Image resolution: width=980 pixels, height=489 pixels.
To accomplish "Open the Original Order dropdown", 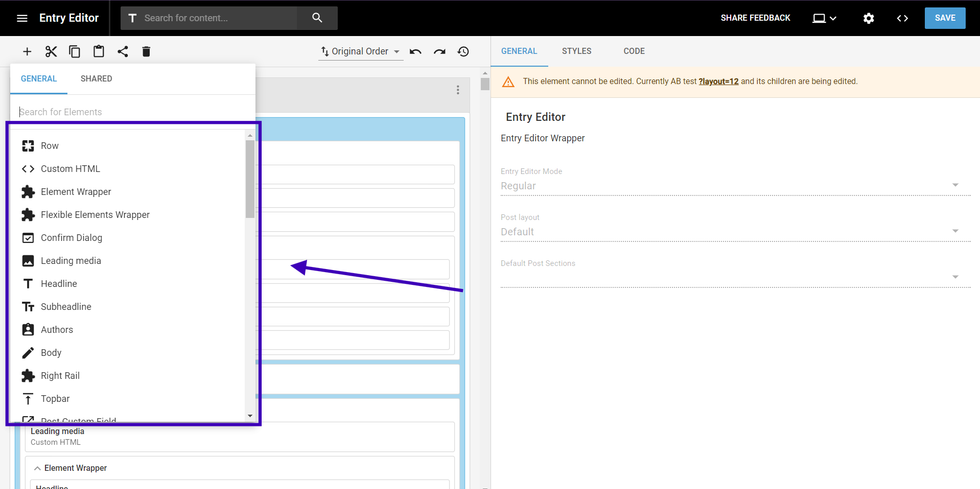I will coord(360,52).
